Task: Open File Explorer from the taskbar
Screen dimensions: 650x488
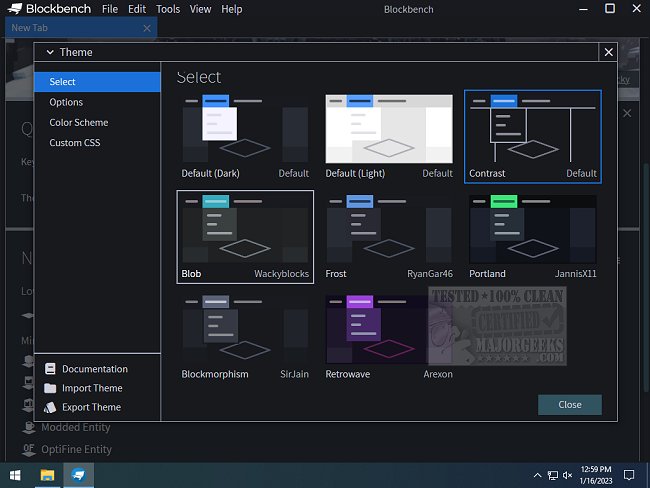Action: pyautogui.click(x=47, y=474)
